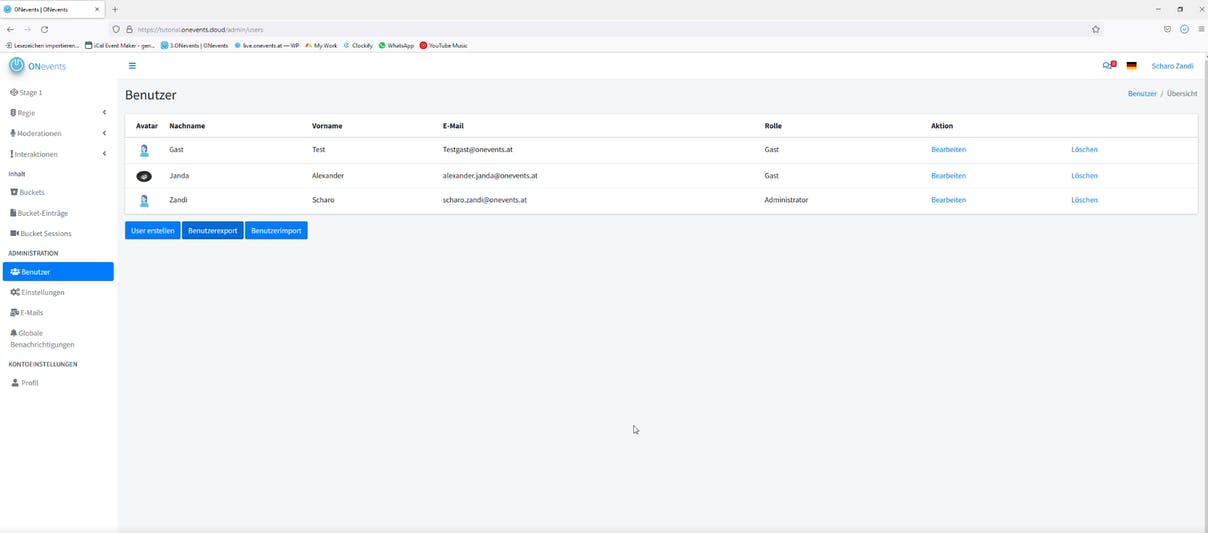This screenshot has height=533, width=1208.
Task: Switch language via the German flag icon
Action: (x=1131, y=66)
